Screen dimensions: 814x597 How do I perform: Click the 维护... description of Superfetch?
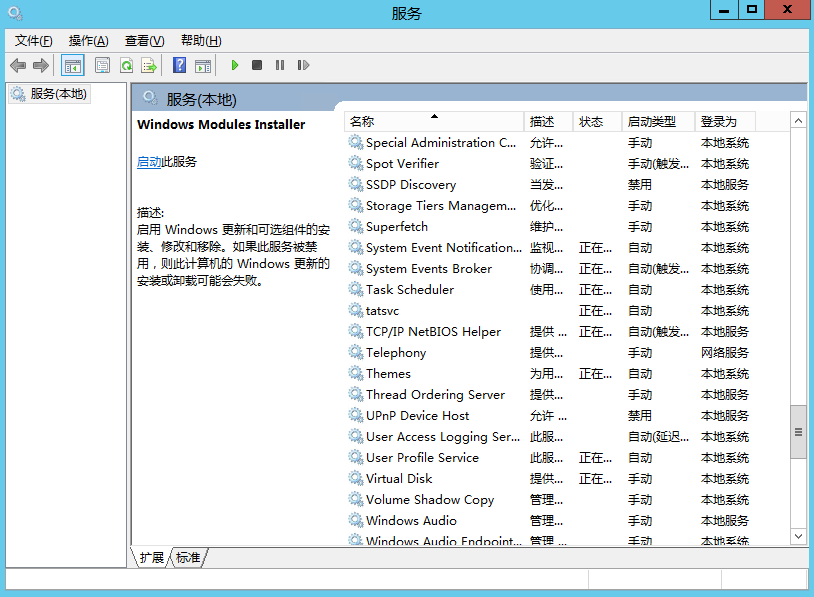546,227
